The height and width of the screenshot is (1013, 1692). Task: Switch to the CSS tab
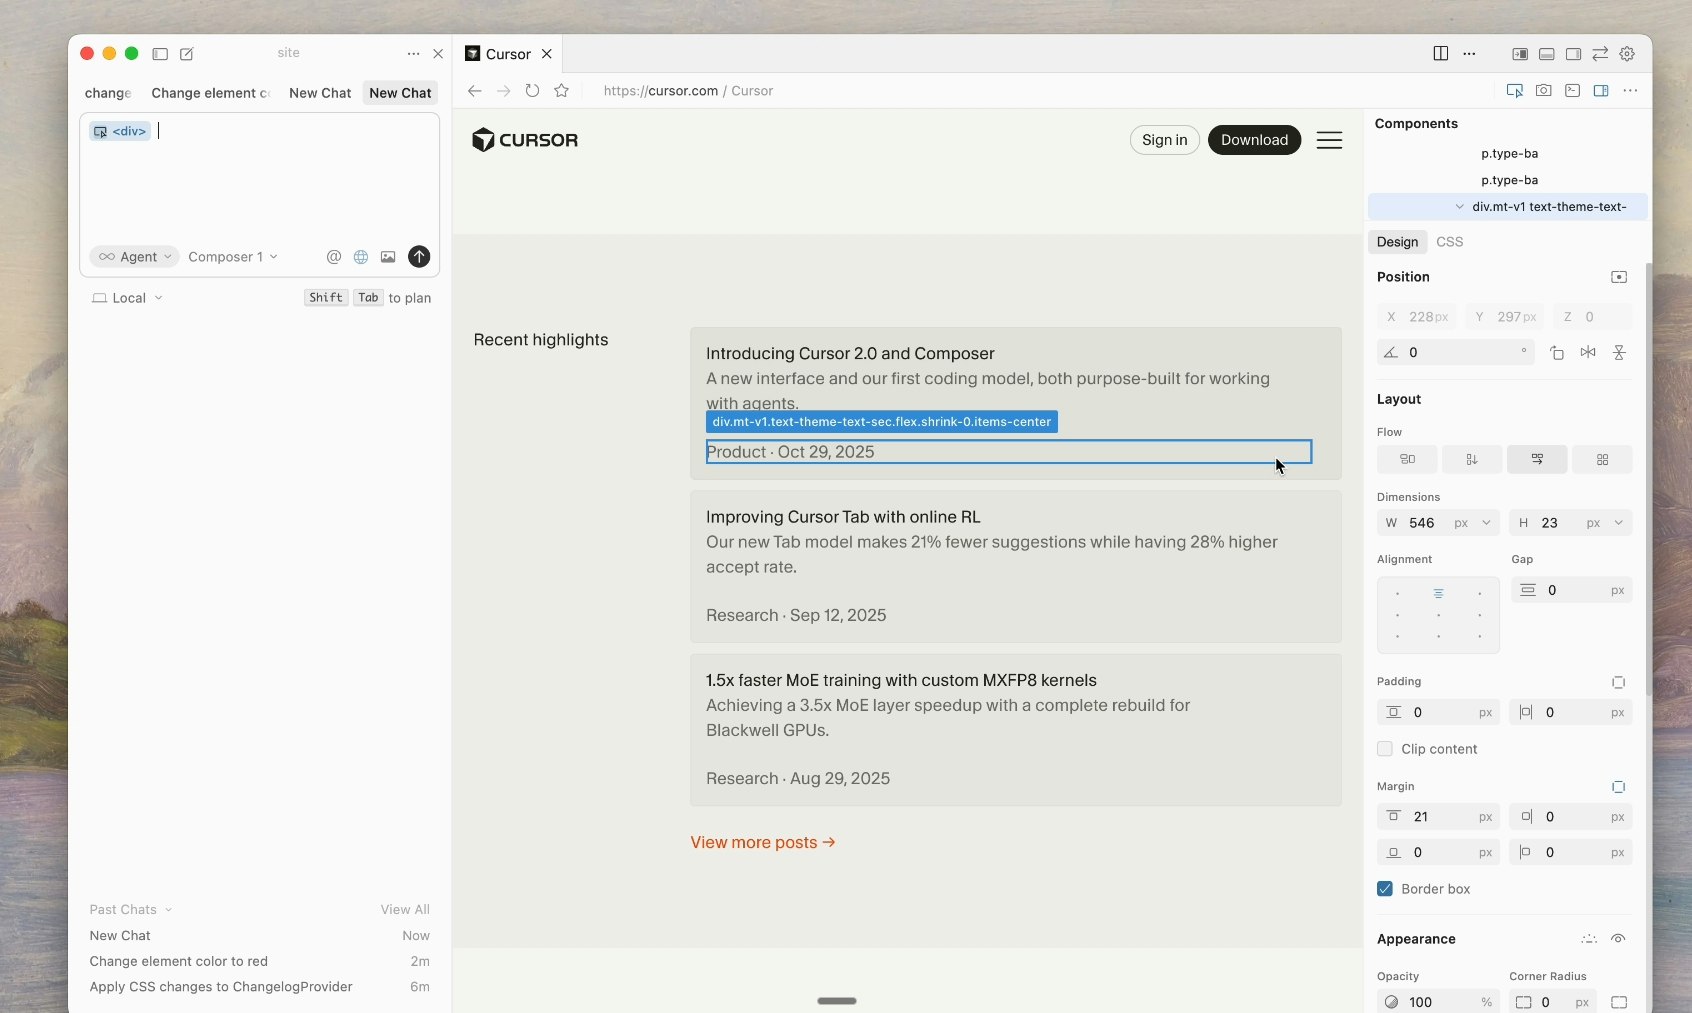(1449, 242)
